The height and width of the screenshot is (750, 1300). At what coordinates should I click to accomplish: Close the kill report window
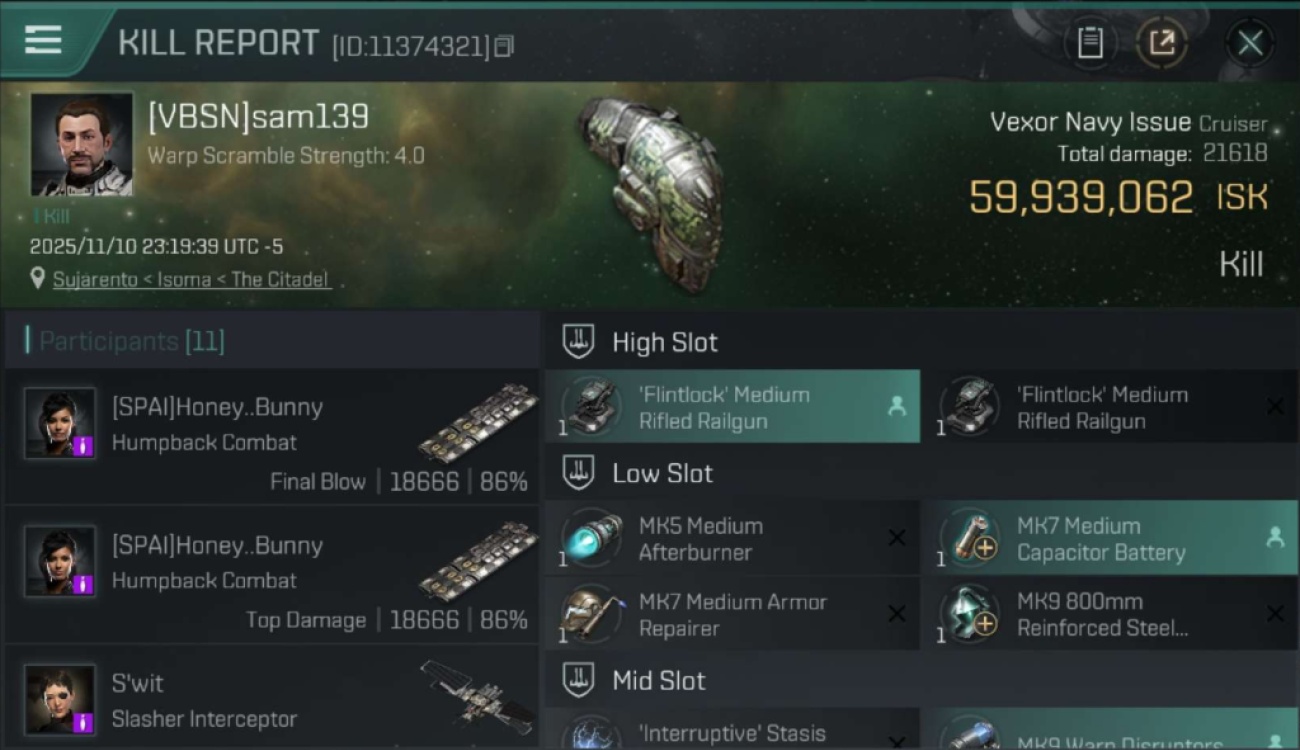click(1249, 42)
